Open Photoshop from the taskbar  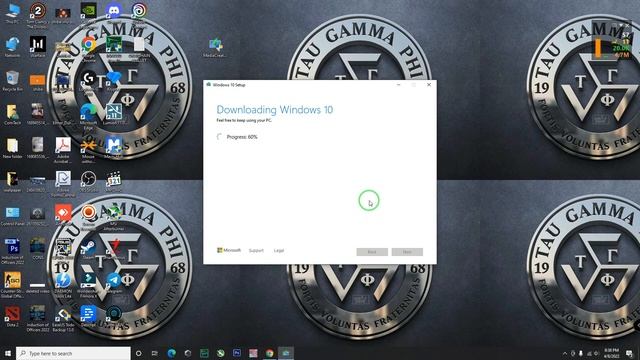pyautogui.click(x=237, y=353)
